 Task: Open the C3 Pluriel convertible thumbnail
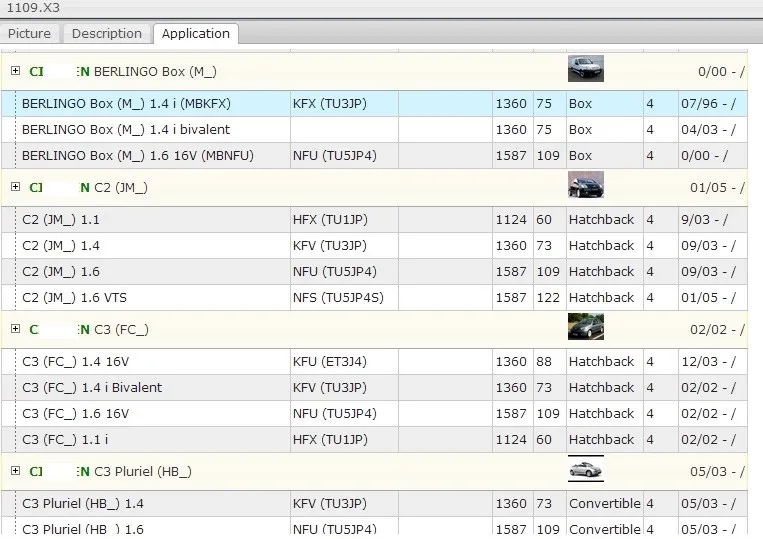[x=586, y=469]
